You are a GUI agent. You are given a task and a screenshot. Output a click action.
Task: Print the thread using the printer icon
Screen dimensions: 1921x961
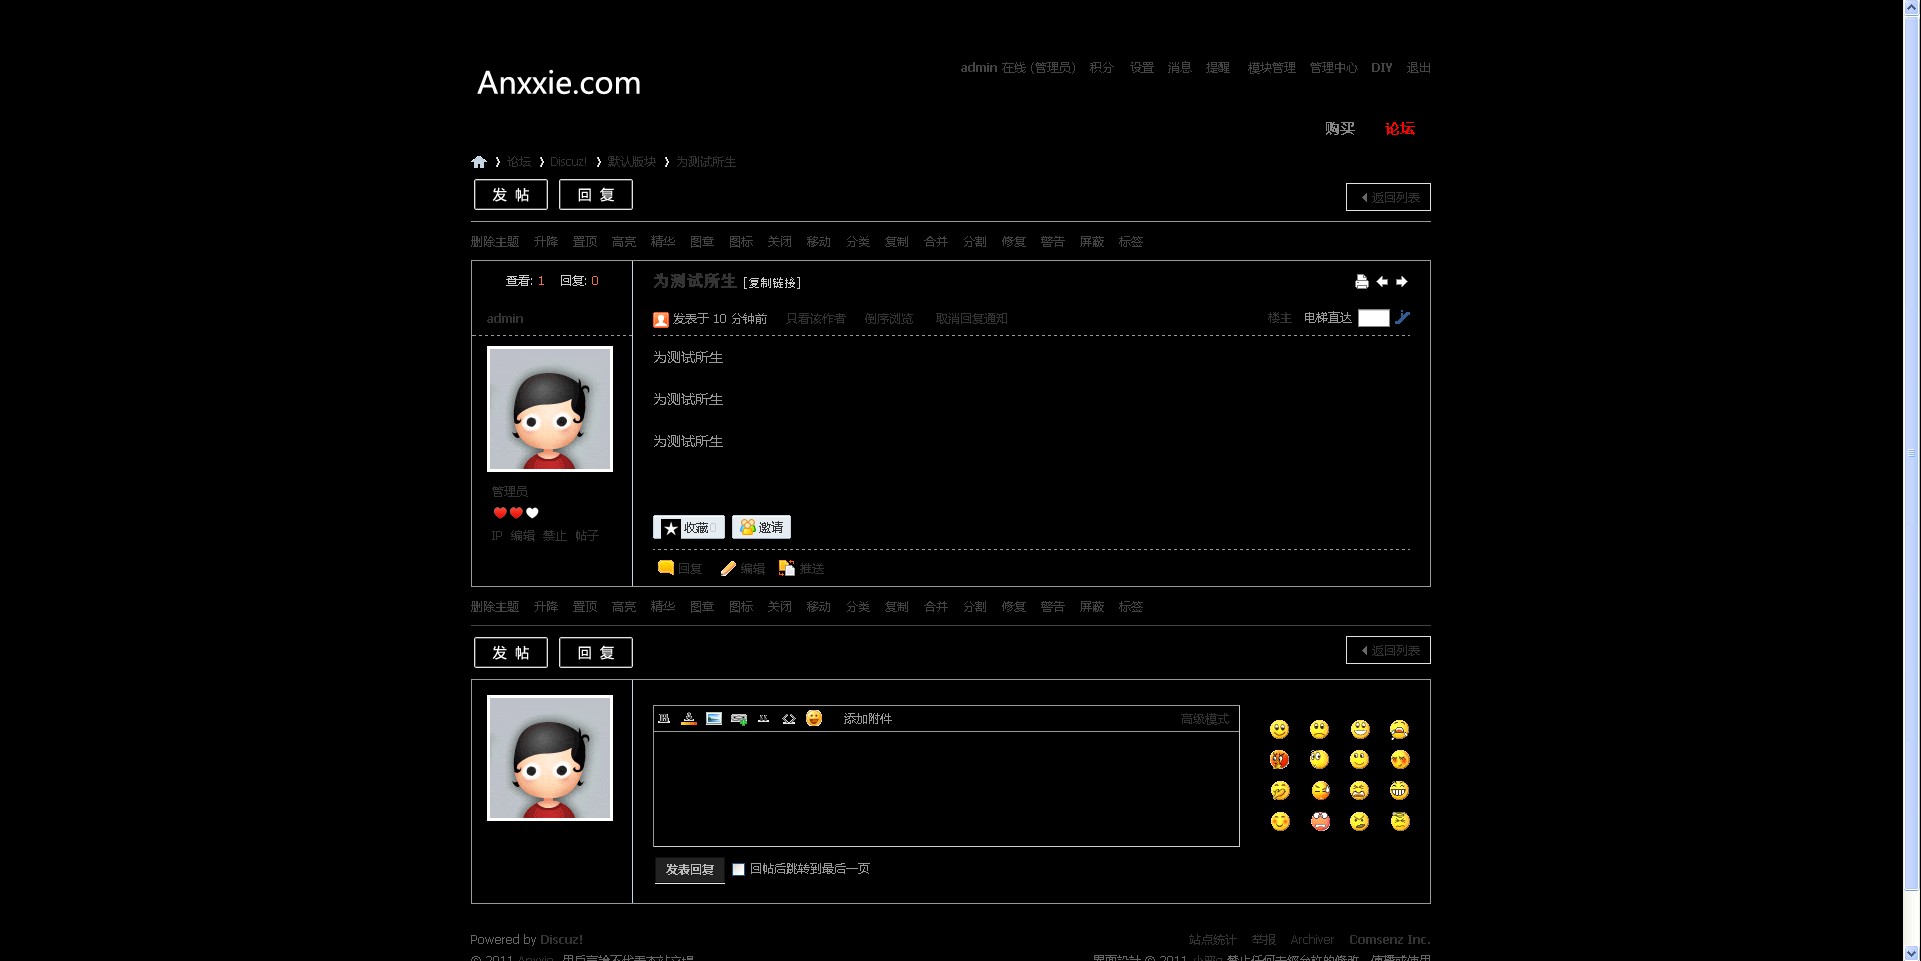pos(1361,282)
